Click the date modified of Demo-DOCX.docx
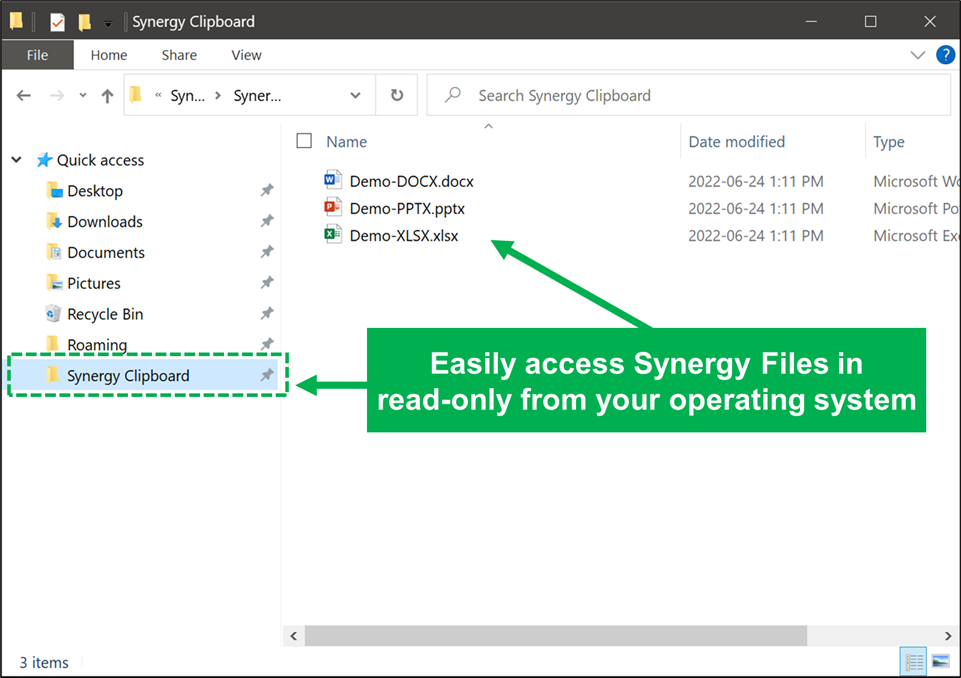The width and height of the screenshot is (961, 678). click(x=756, y=181)
